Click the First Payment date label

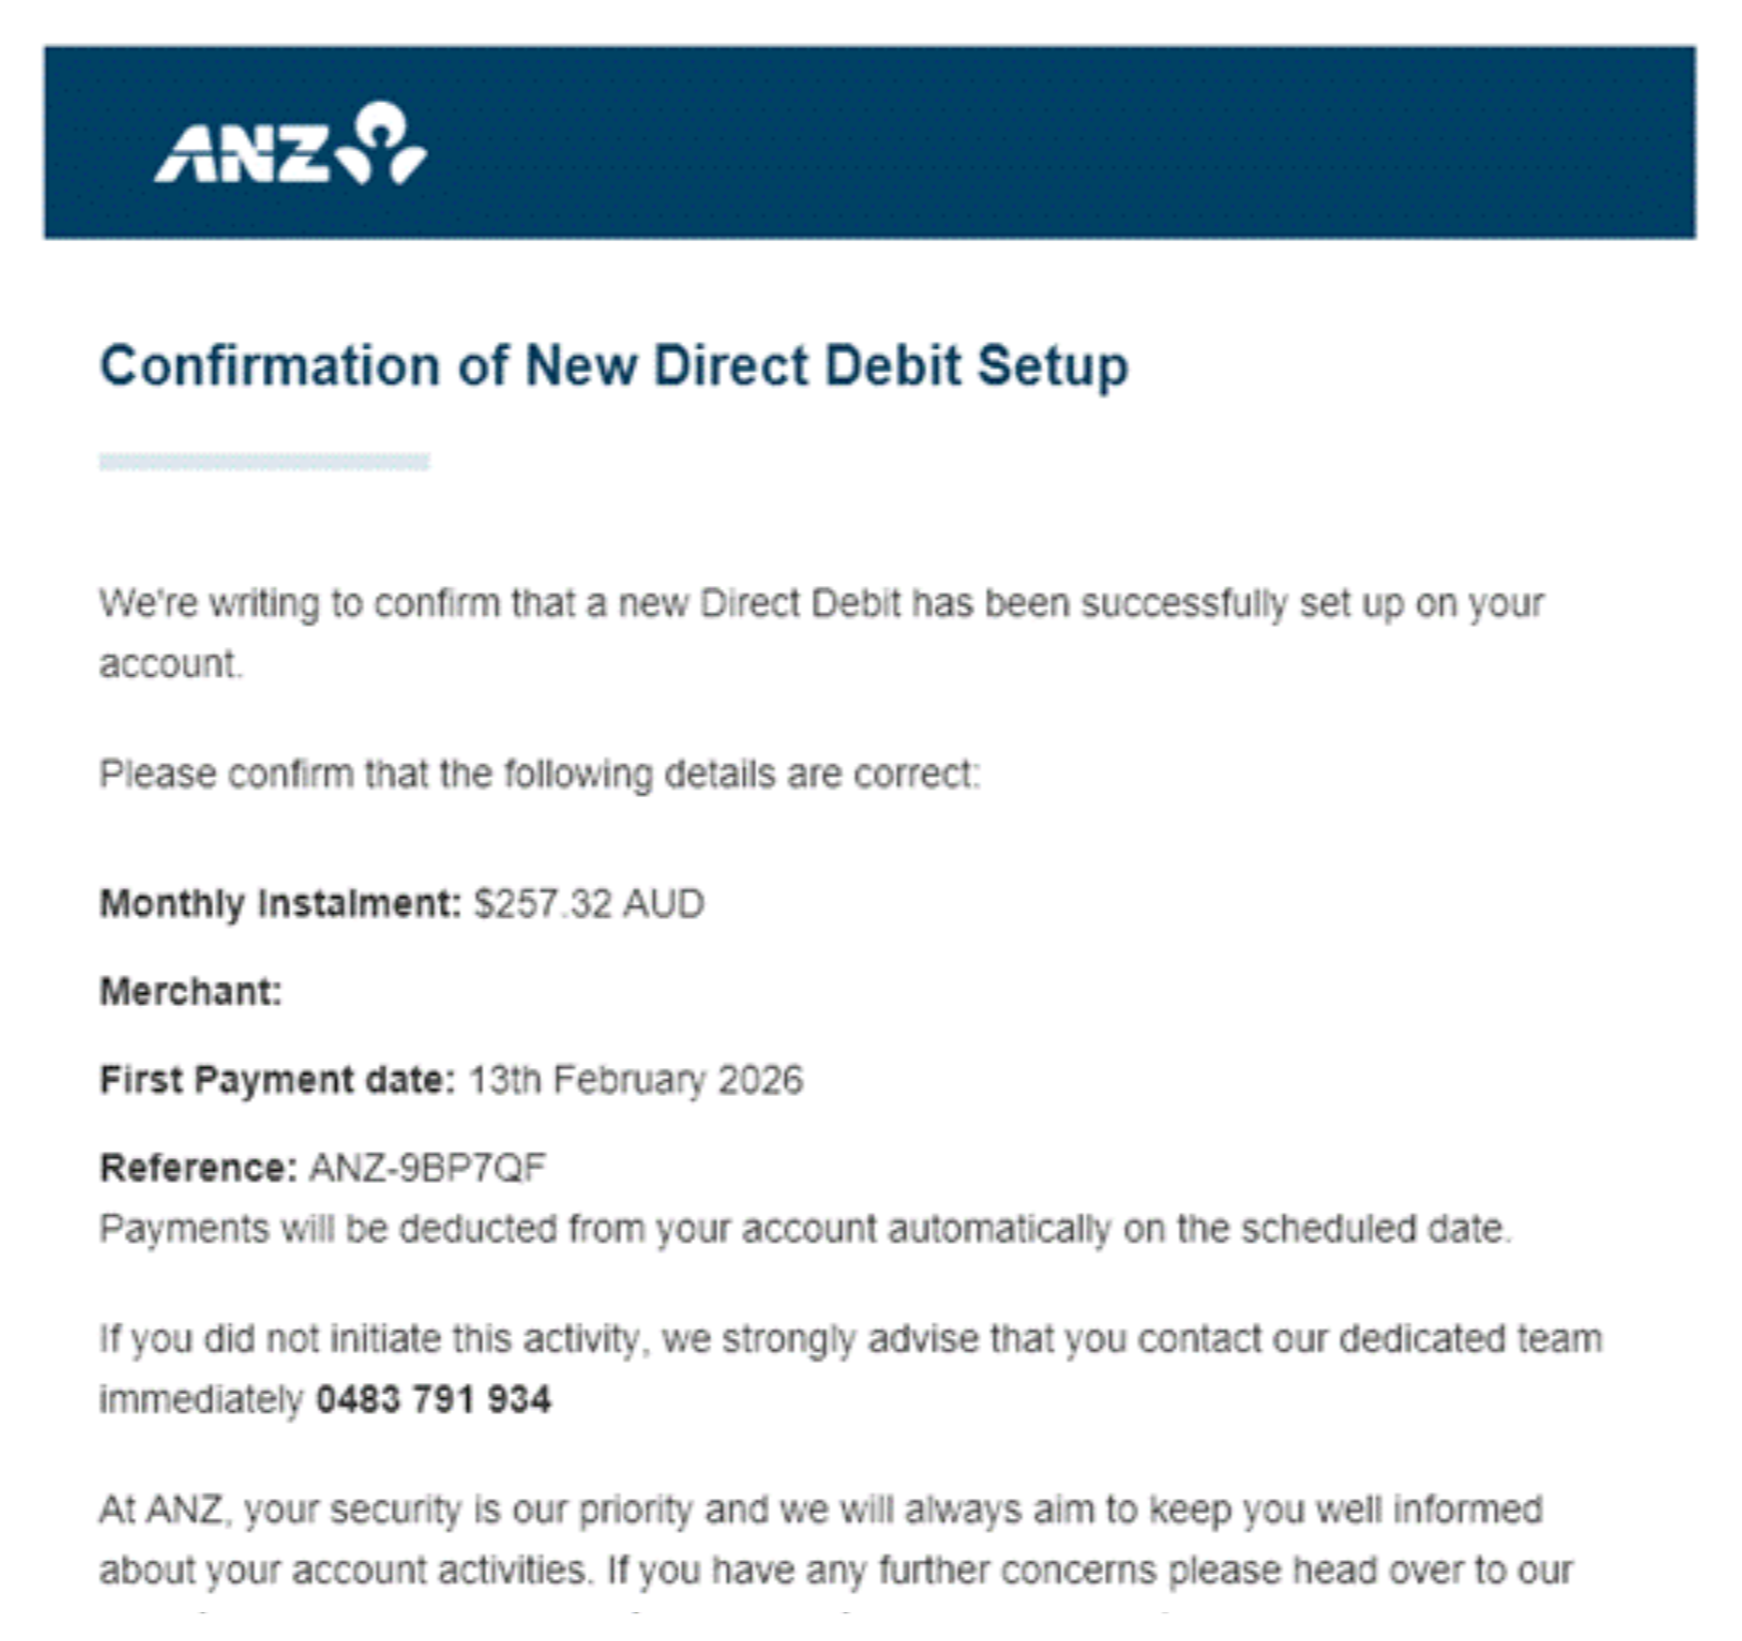[x=277, y=1080]
